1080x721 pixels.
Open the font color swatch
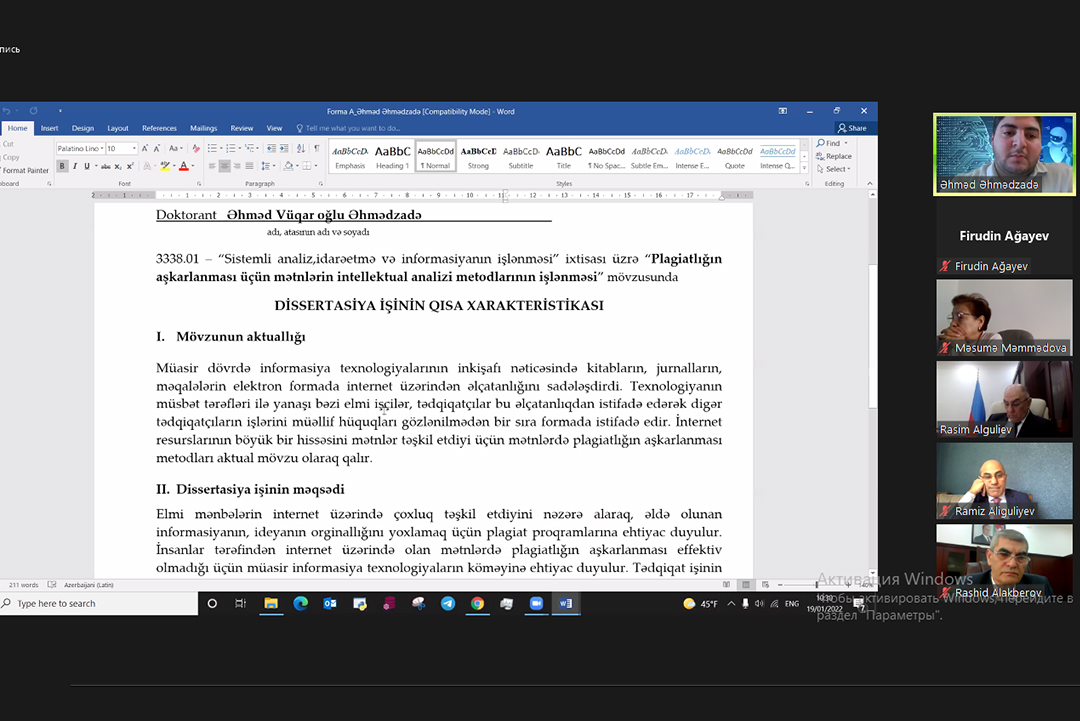(184, 166)
